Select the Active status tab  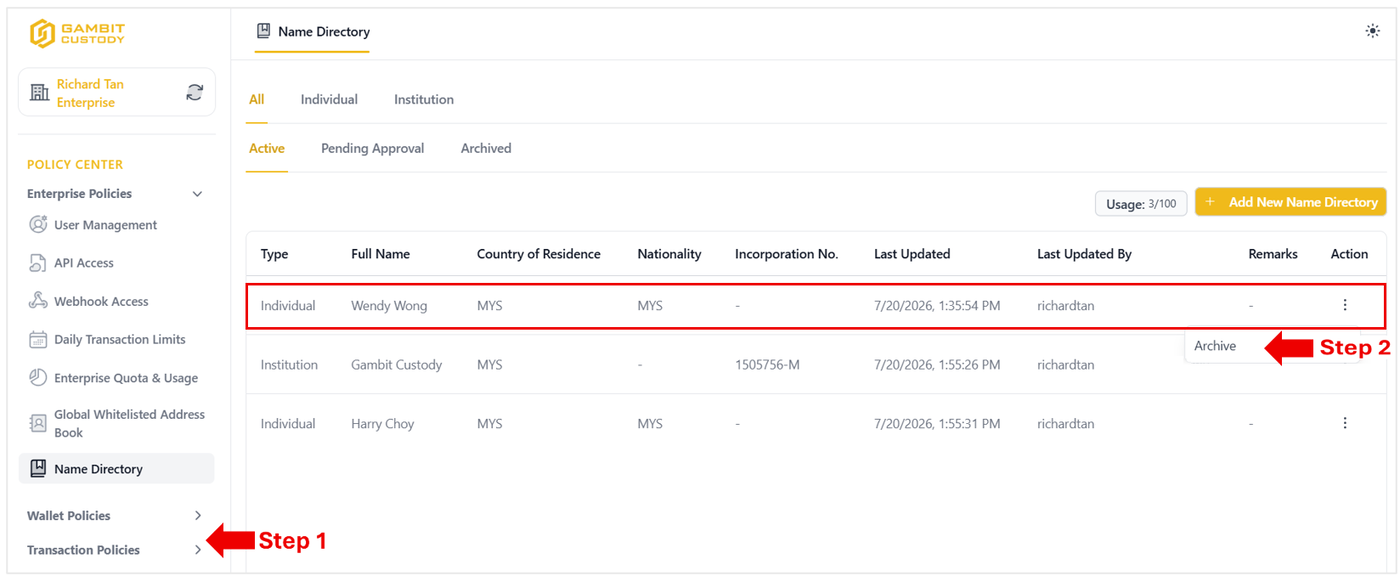coord(267,148)
